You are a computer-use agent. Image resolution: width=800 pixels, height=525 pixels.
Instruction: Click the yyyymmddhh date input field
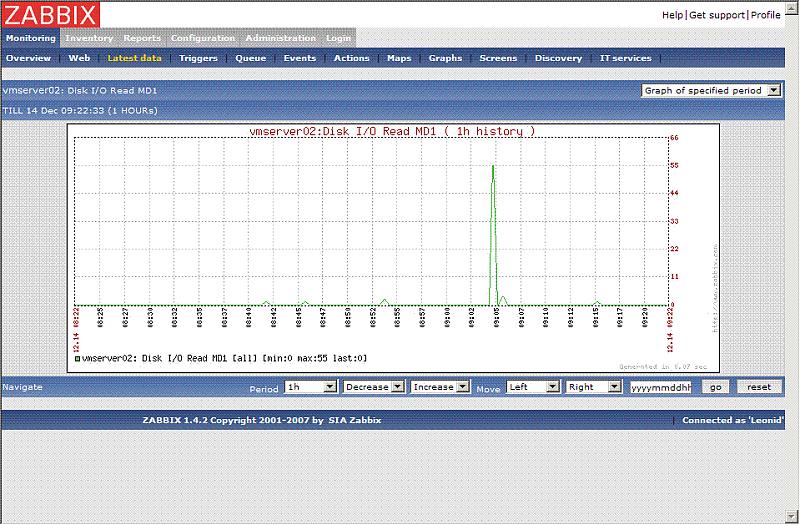pos(661,387)
